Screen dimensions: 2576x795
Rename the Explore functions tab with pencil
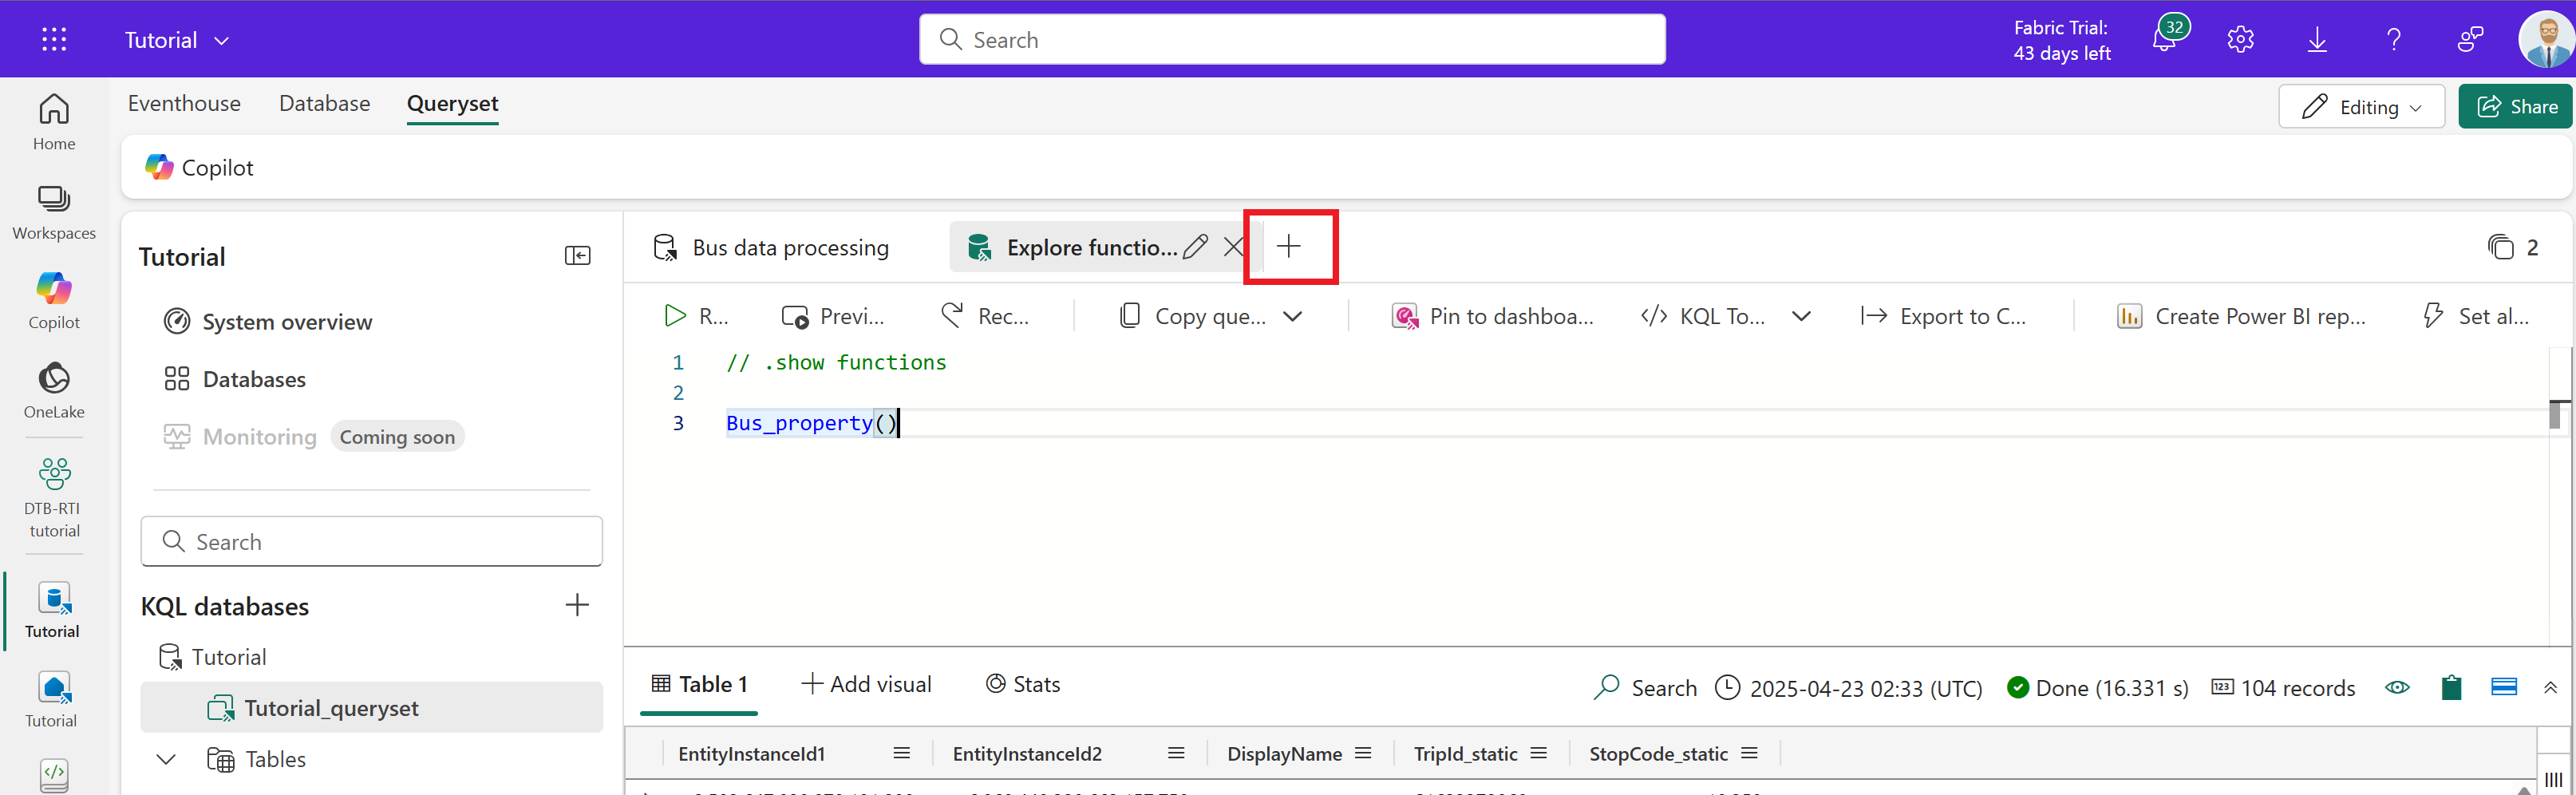[x=1194, y=247]
